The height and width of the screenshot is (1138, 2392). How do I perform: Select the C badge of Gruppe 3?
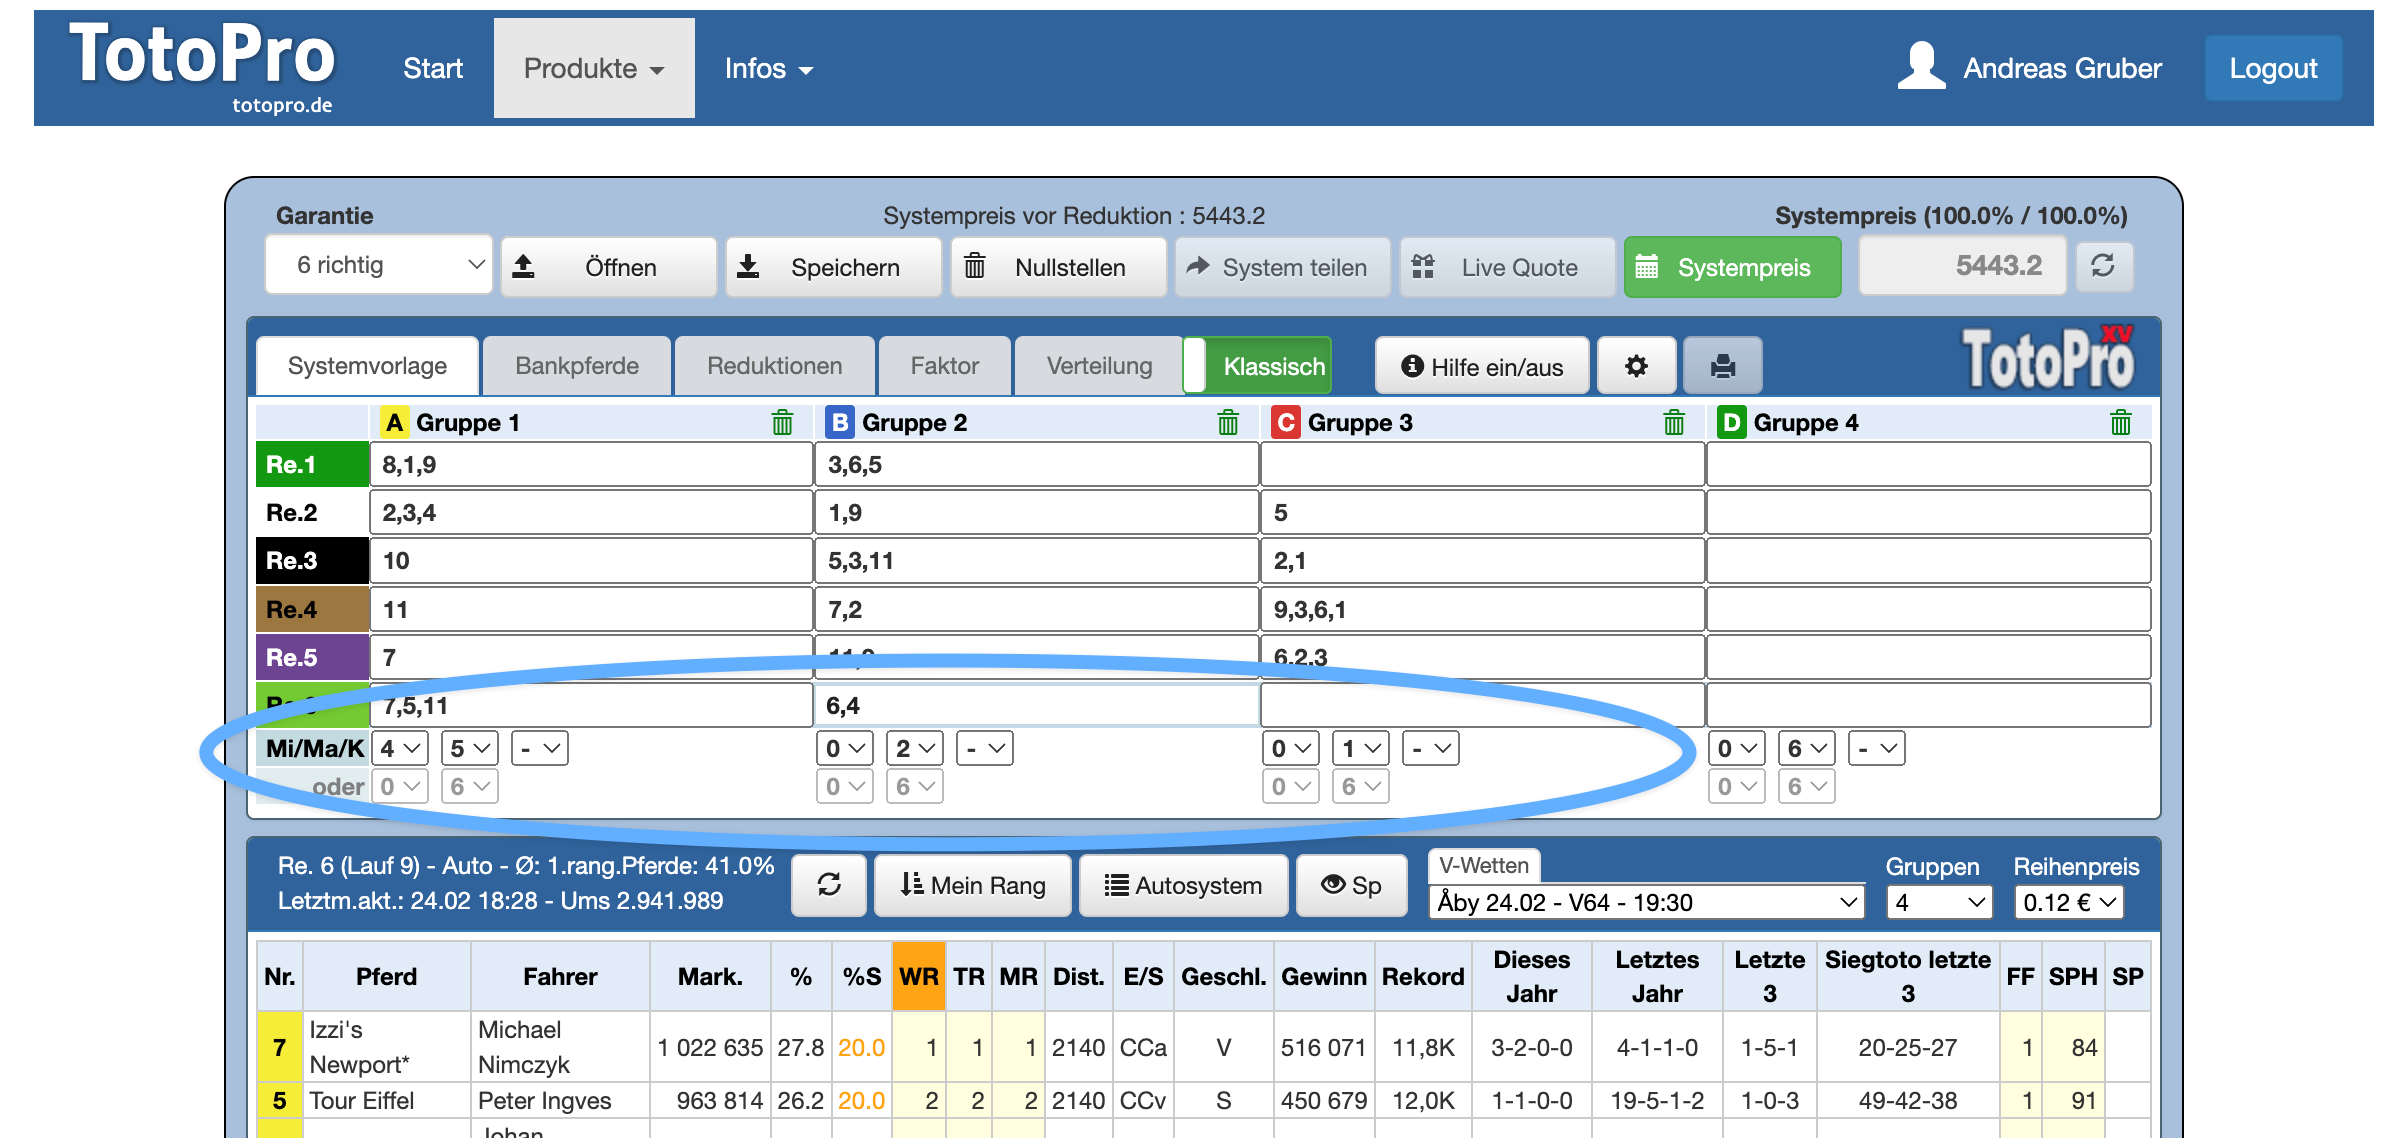pos(1286,423)
